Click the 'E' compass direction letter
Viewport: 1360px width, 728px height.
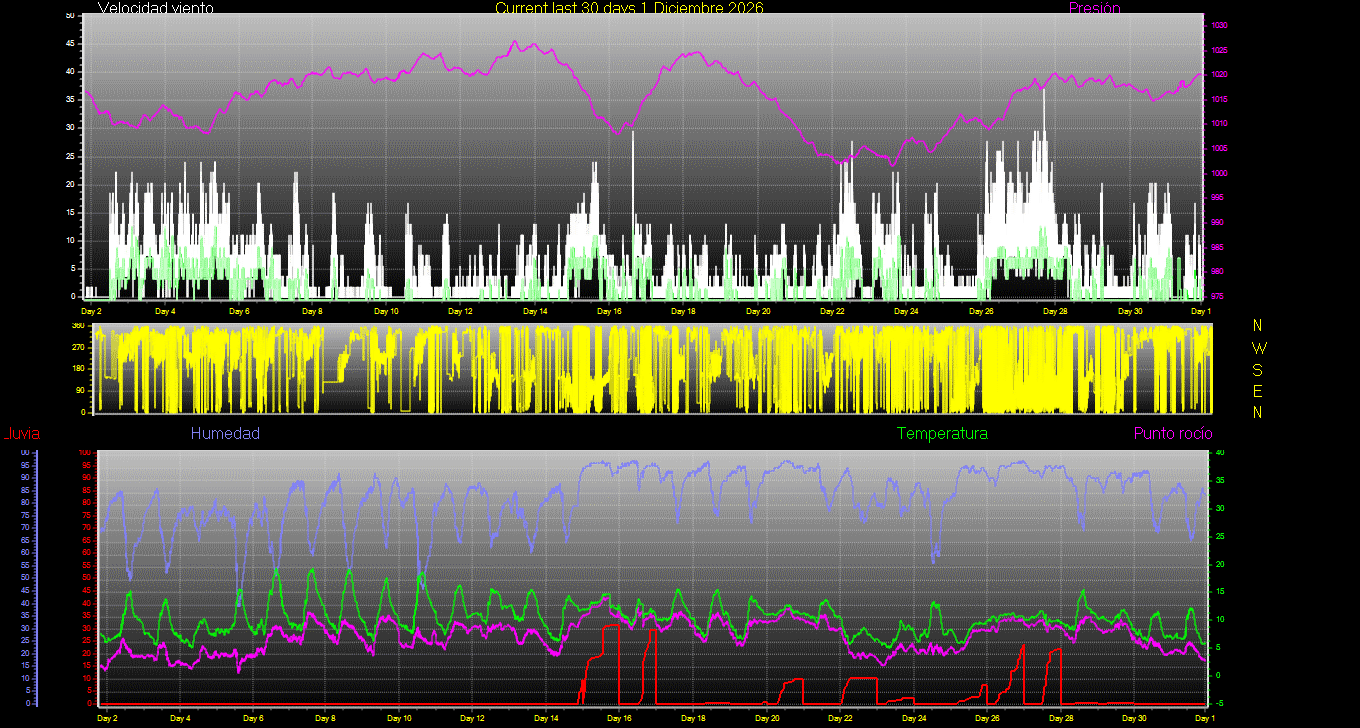(x=1258, y=390)
